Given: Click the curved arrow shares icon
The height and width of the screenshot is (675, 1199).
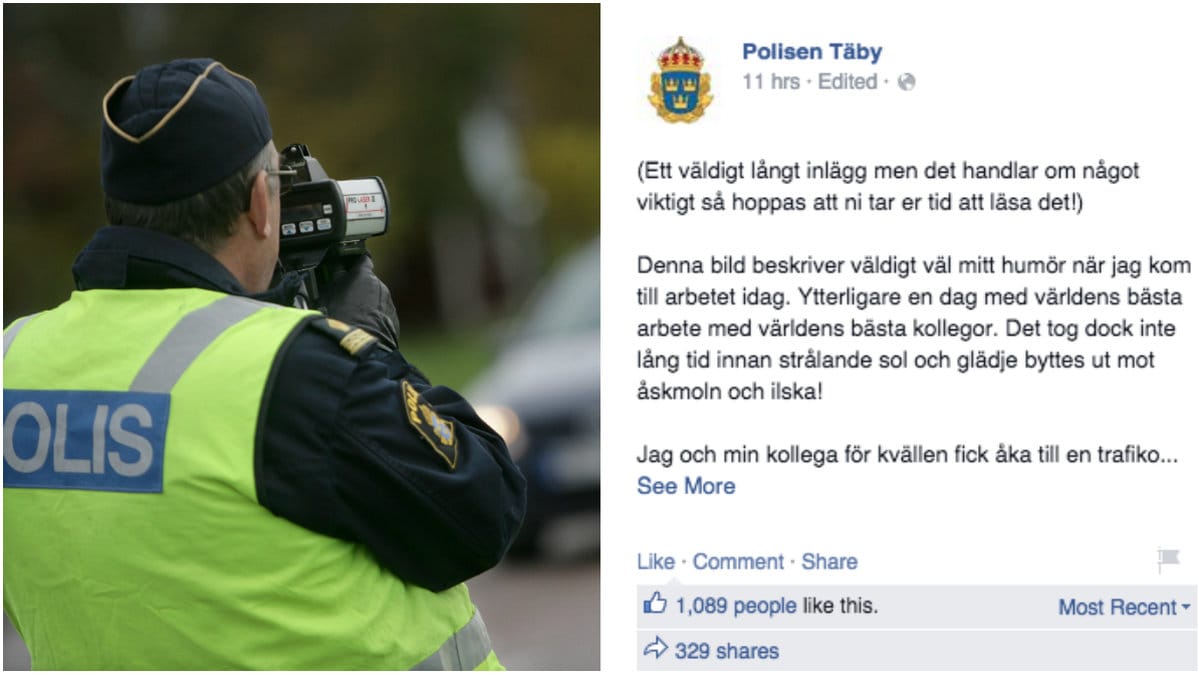Looking at the screenshot, I should coord(655,650).
